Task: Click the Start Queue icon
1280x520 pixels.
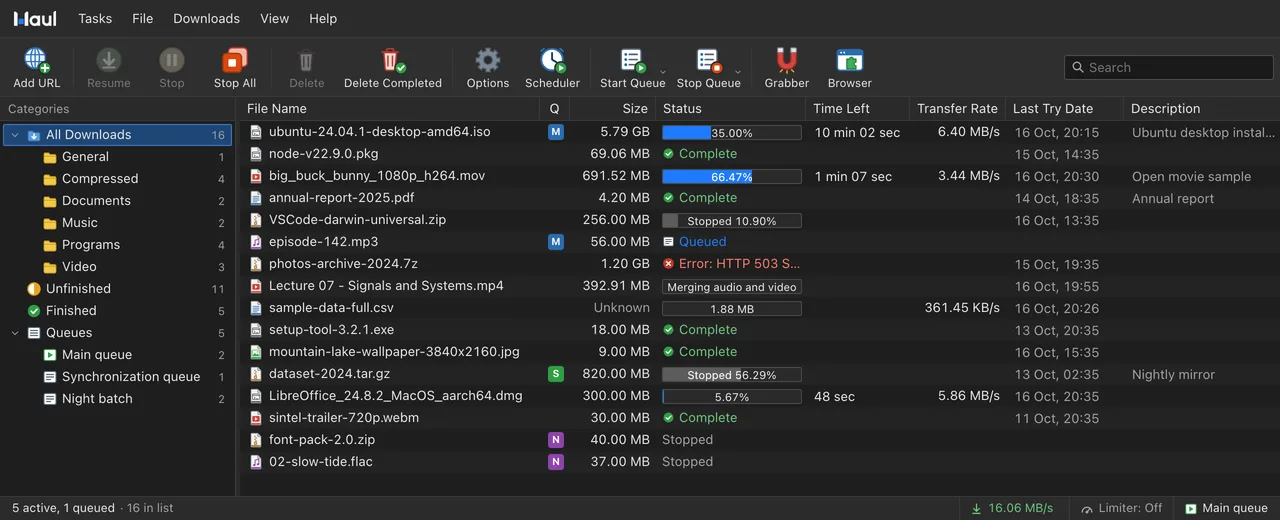Action: click(x=632, y=61)
